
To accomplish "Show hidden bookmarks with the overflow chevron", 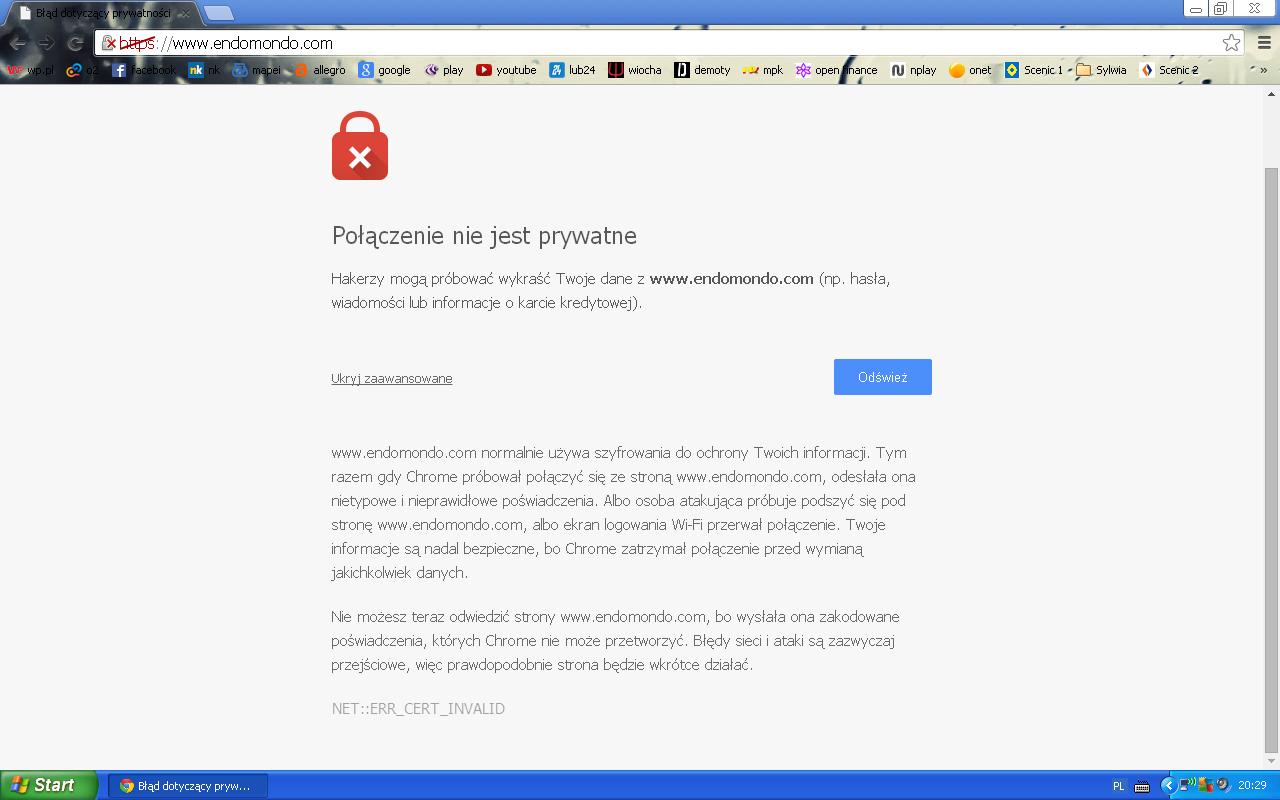I will coord(1263,70).
